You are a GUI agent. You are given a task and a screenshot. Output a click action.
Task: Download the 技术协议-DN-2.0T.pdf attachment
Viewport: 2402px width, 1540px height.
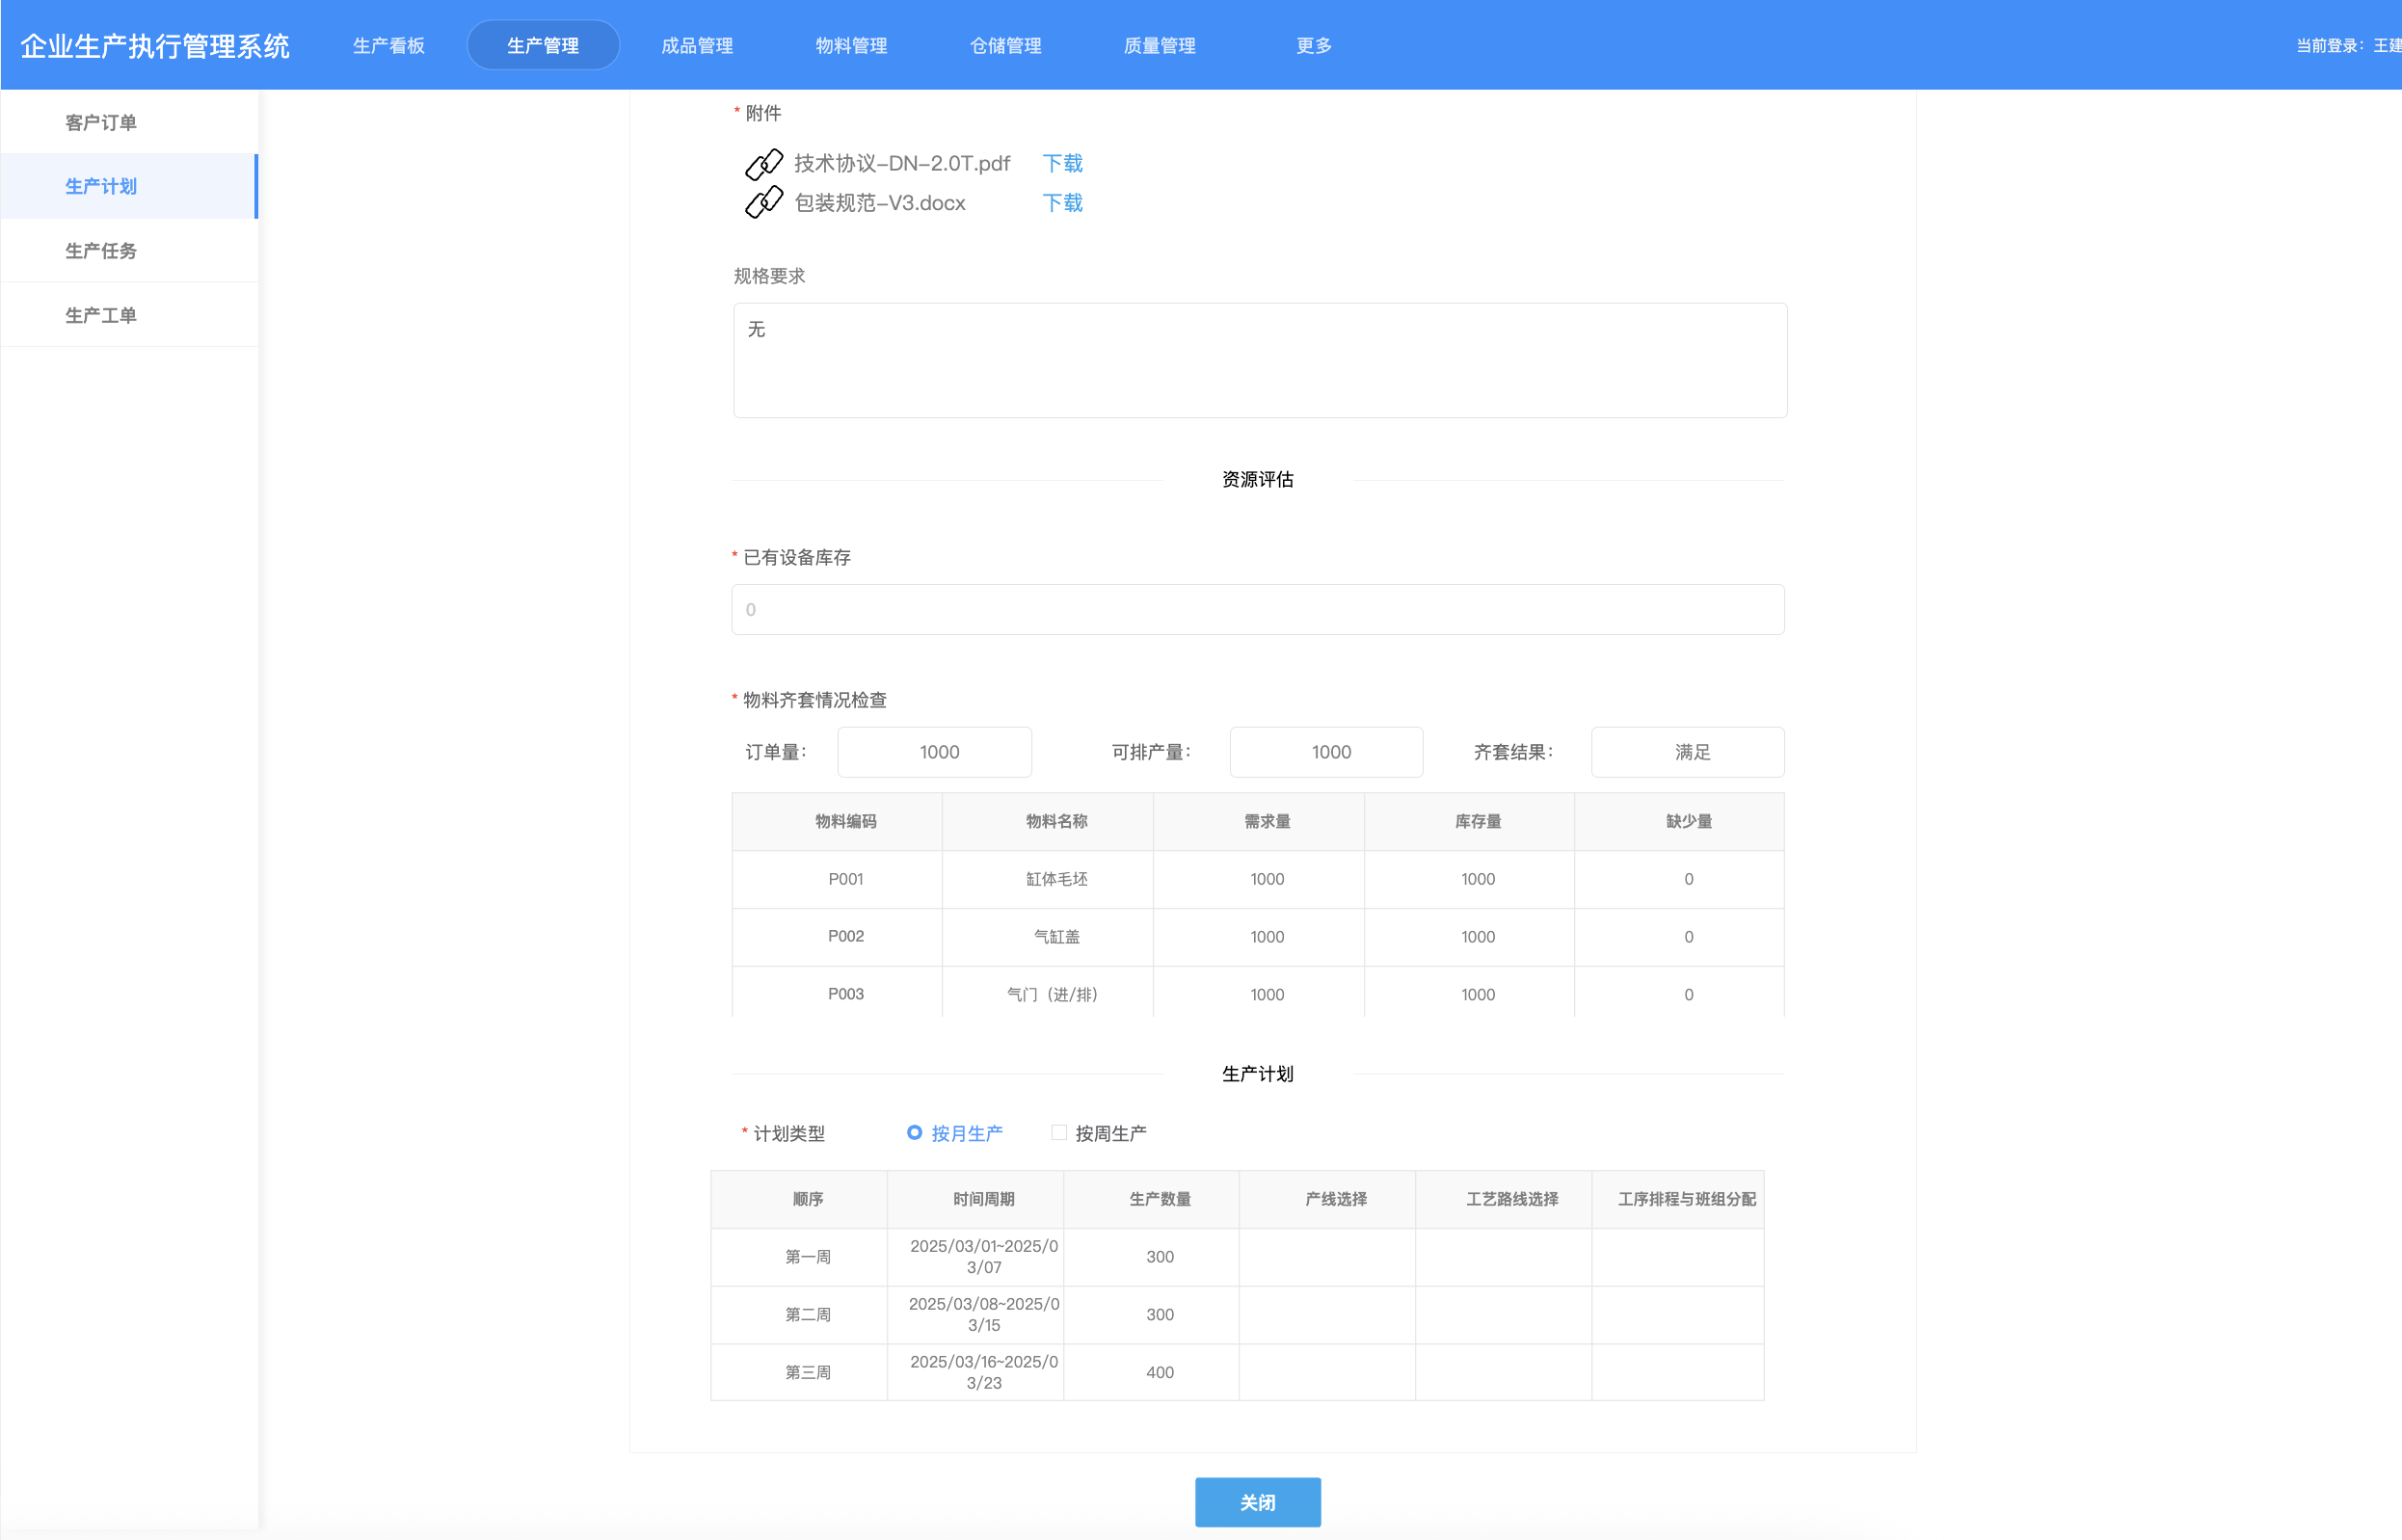point(1062,163)
